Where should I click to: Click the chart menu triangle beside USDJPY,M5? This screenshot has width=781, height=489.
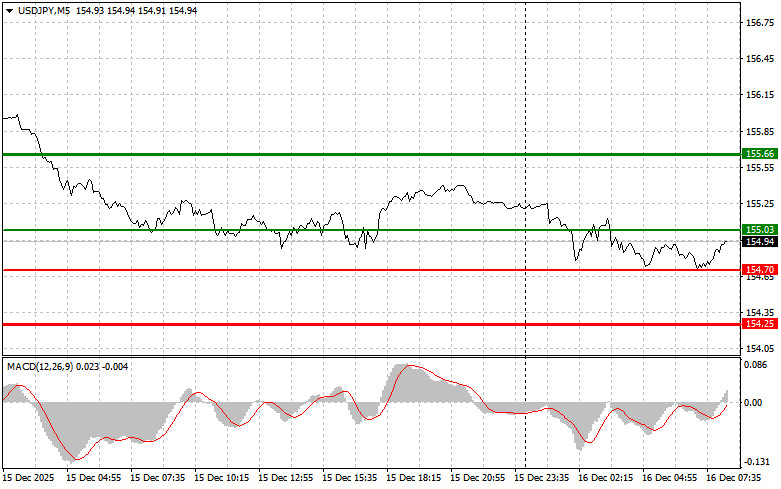tap(9, 10)
